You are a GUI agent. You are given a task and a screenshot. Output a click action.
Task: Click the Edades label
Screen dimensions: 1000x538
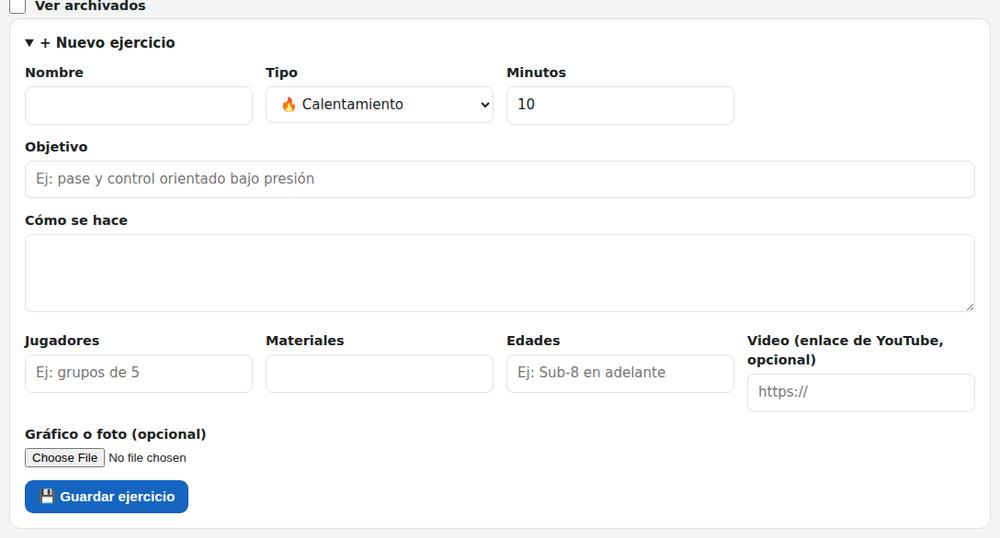533,340
